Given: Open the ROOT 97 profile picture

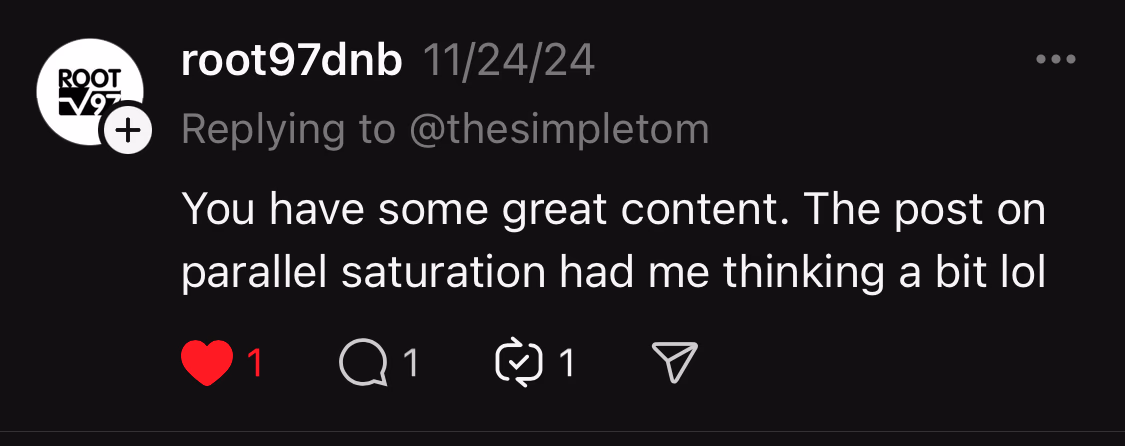Looking at the screenshot, I should [87, 88].
